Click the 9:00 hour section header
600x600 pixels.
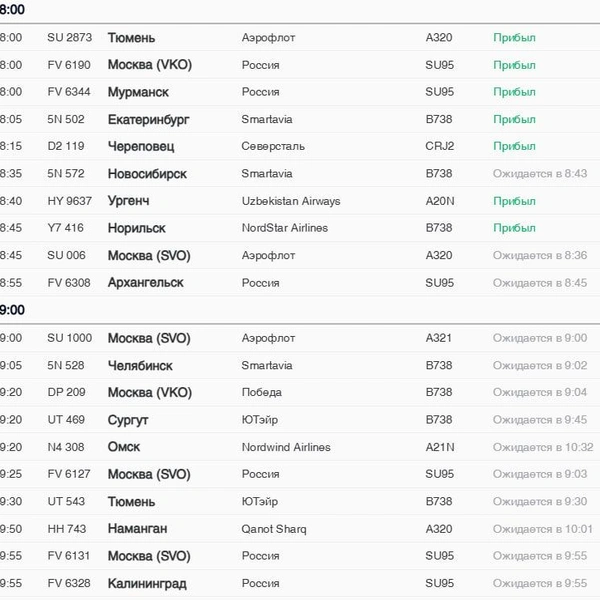pyautogui.click(x=12, y=310)
